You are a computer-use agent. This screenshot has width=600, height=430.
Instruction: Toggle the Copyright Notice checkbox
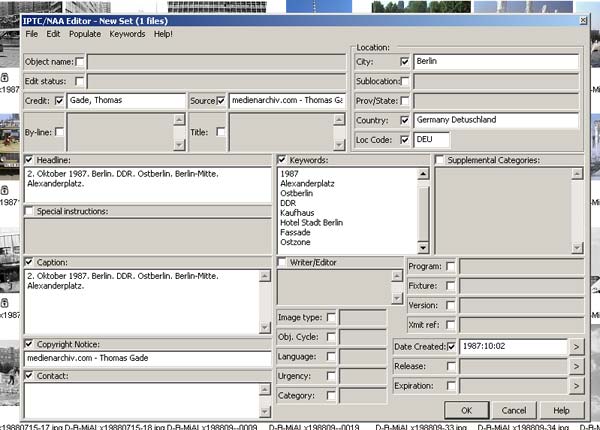point(29,343)
